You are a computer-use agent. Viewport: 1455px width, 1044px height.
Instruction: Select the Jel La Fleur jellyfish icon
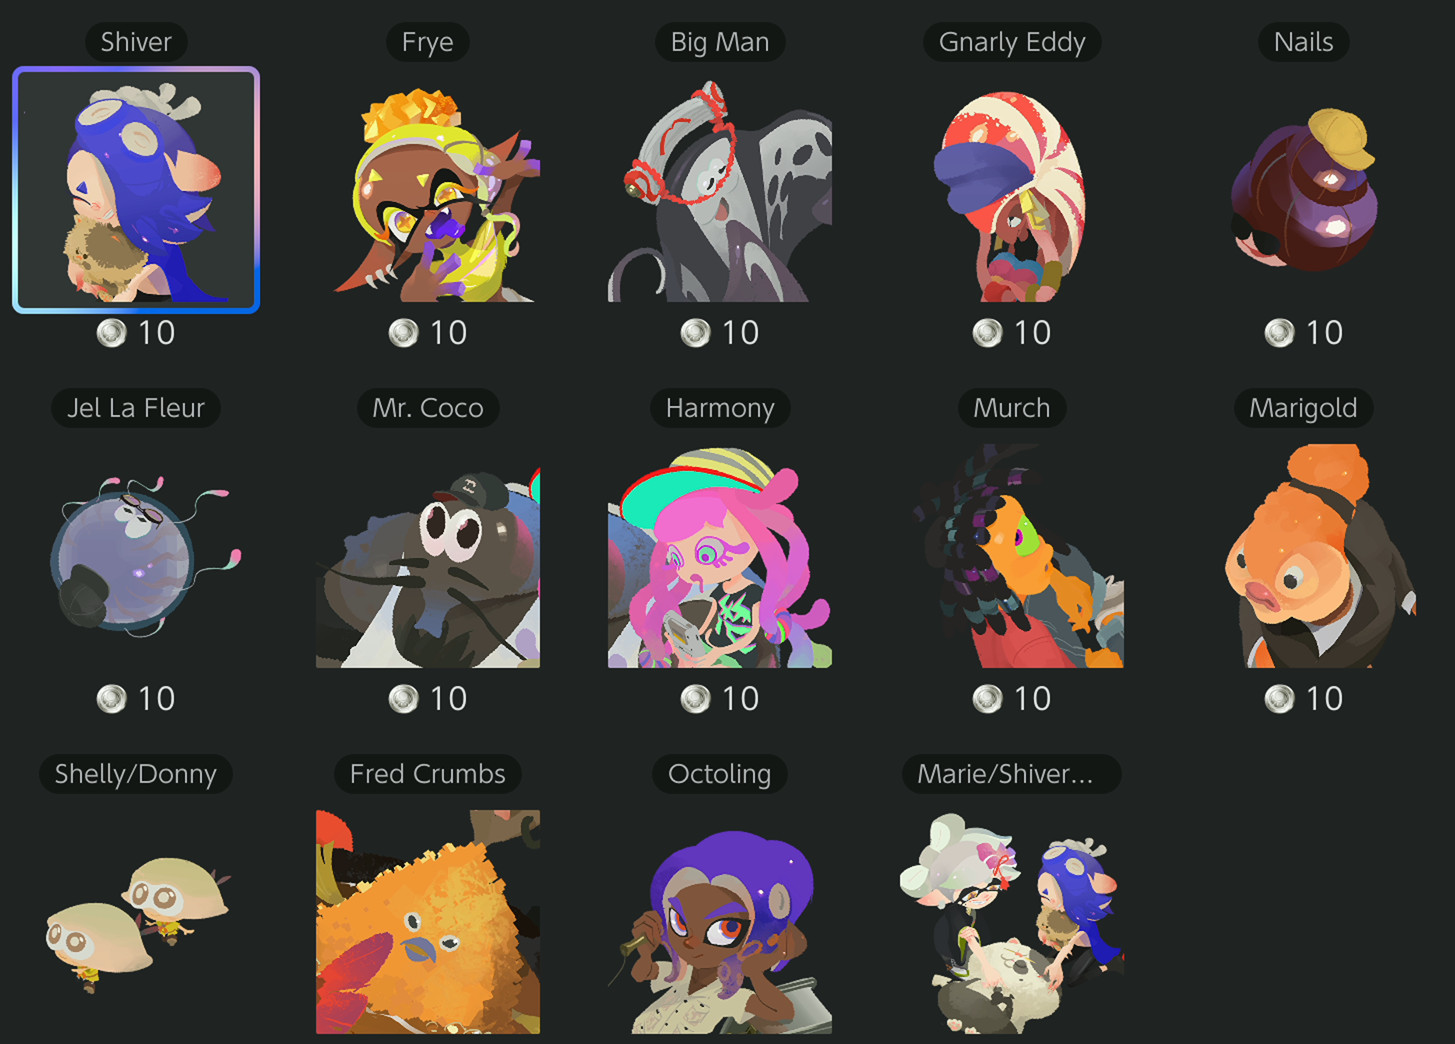point(136,556)
